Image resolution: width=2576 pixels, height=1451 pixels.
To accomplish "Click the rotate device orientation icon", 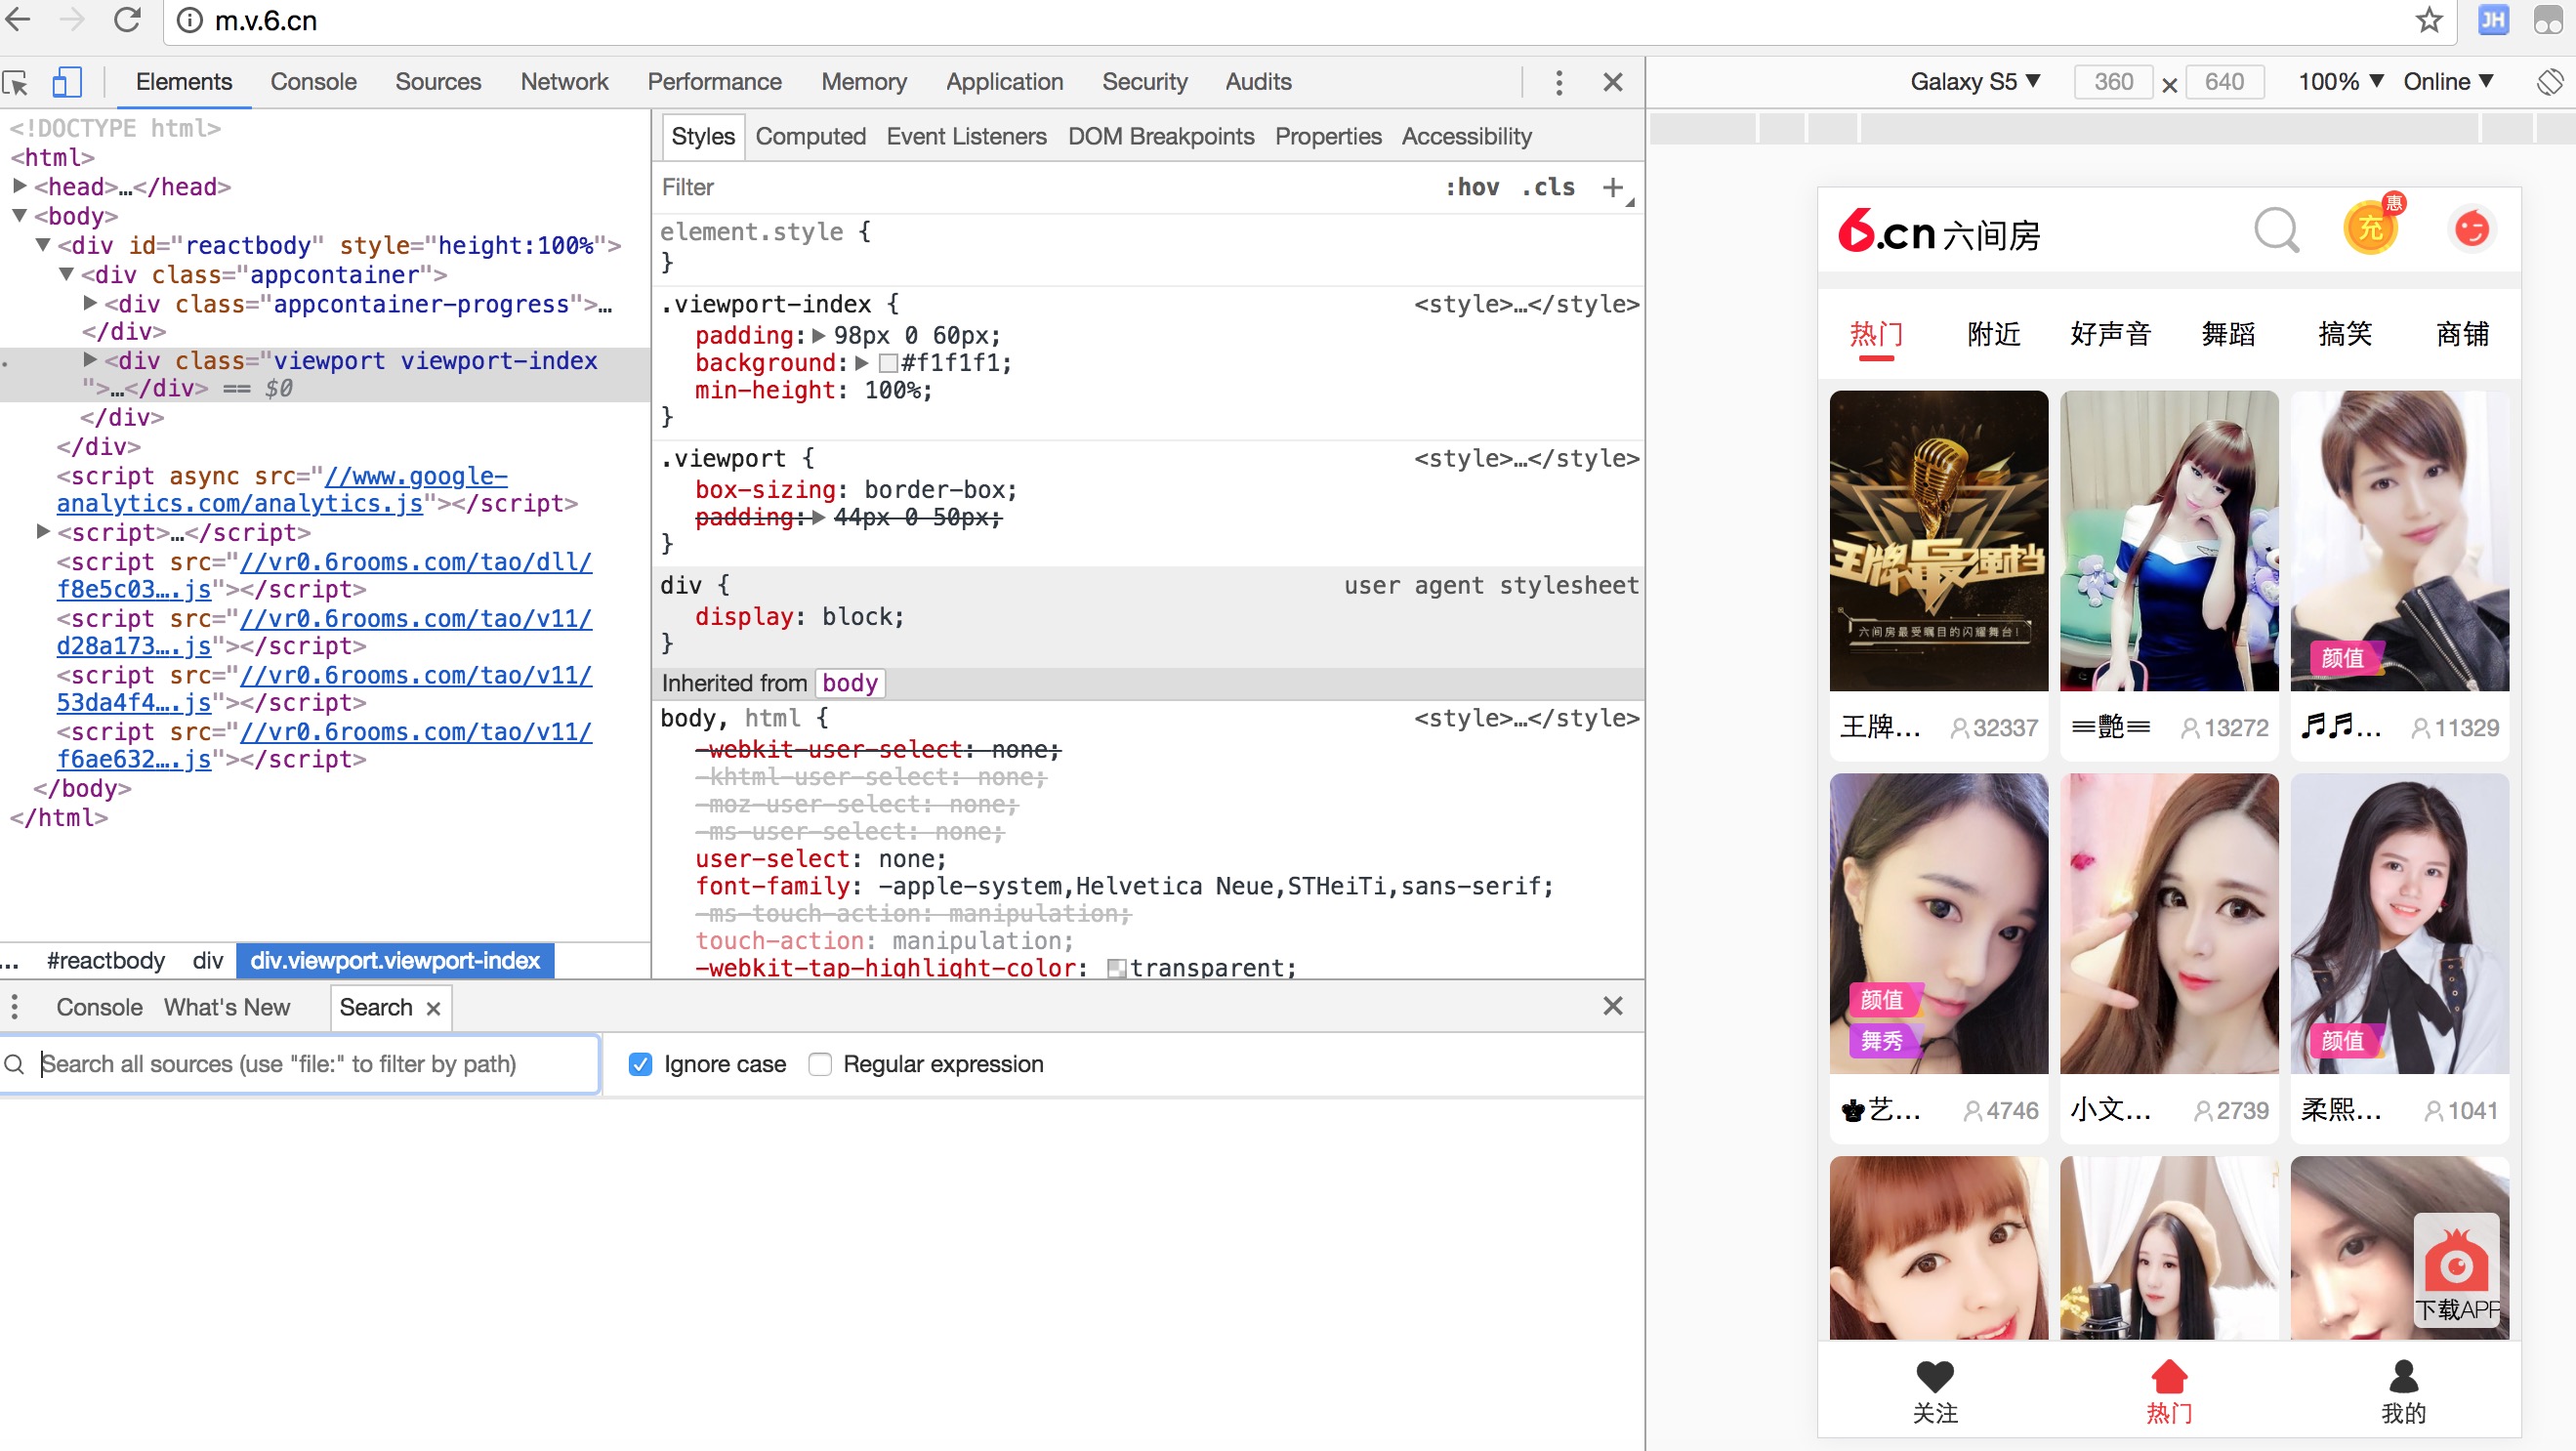I will (2549, 82).
